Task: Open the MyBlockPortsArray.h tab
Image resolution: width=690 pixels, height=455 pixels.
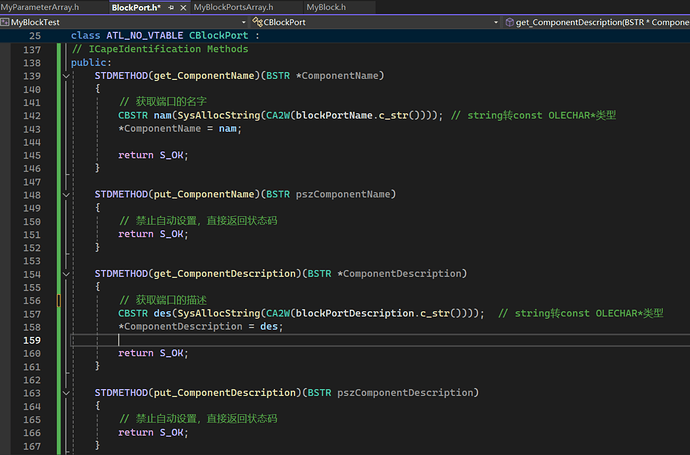Action: pyautogui.click(x=234, y=7)
